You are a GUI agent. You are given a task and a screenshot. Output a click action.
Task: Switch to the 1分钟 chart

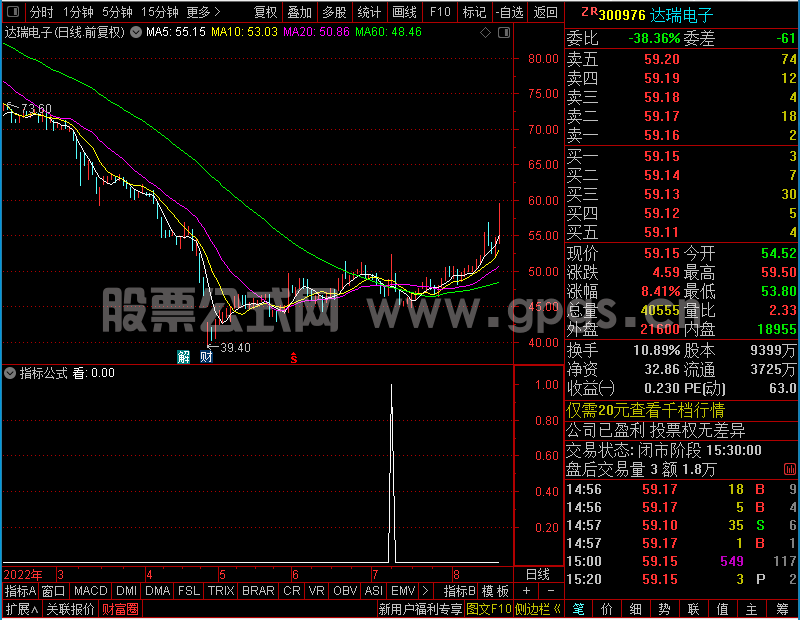pyautogui.click(x=78, y=12)
